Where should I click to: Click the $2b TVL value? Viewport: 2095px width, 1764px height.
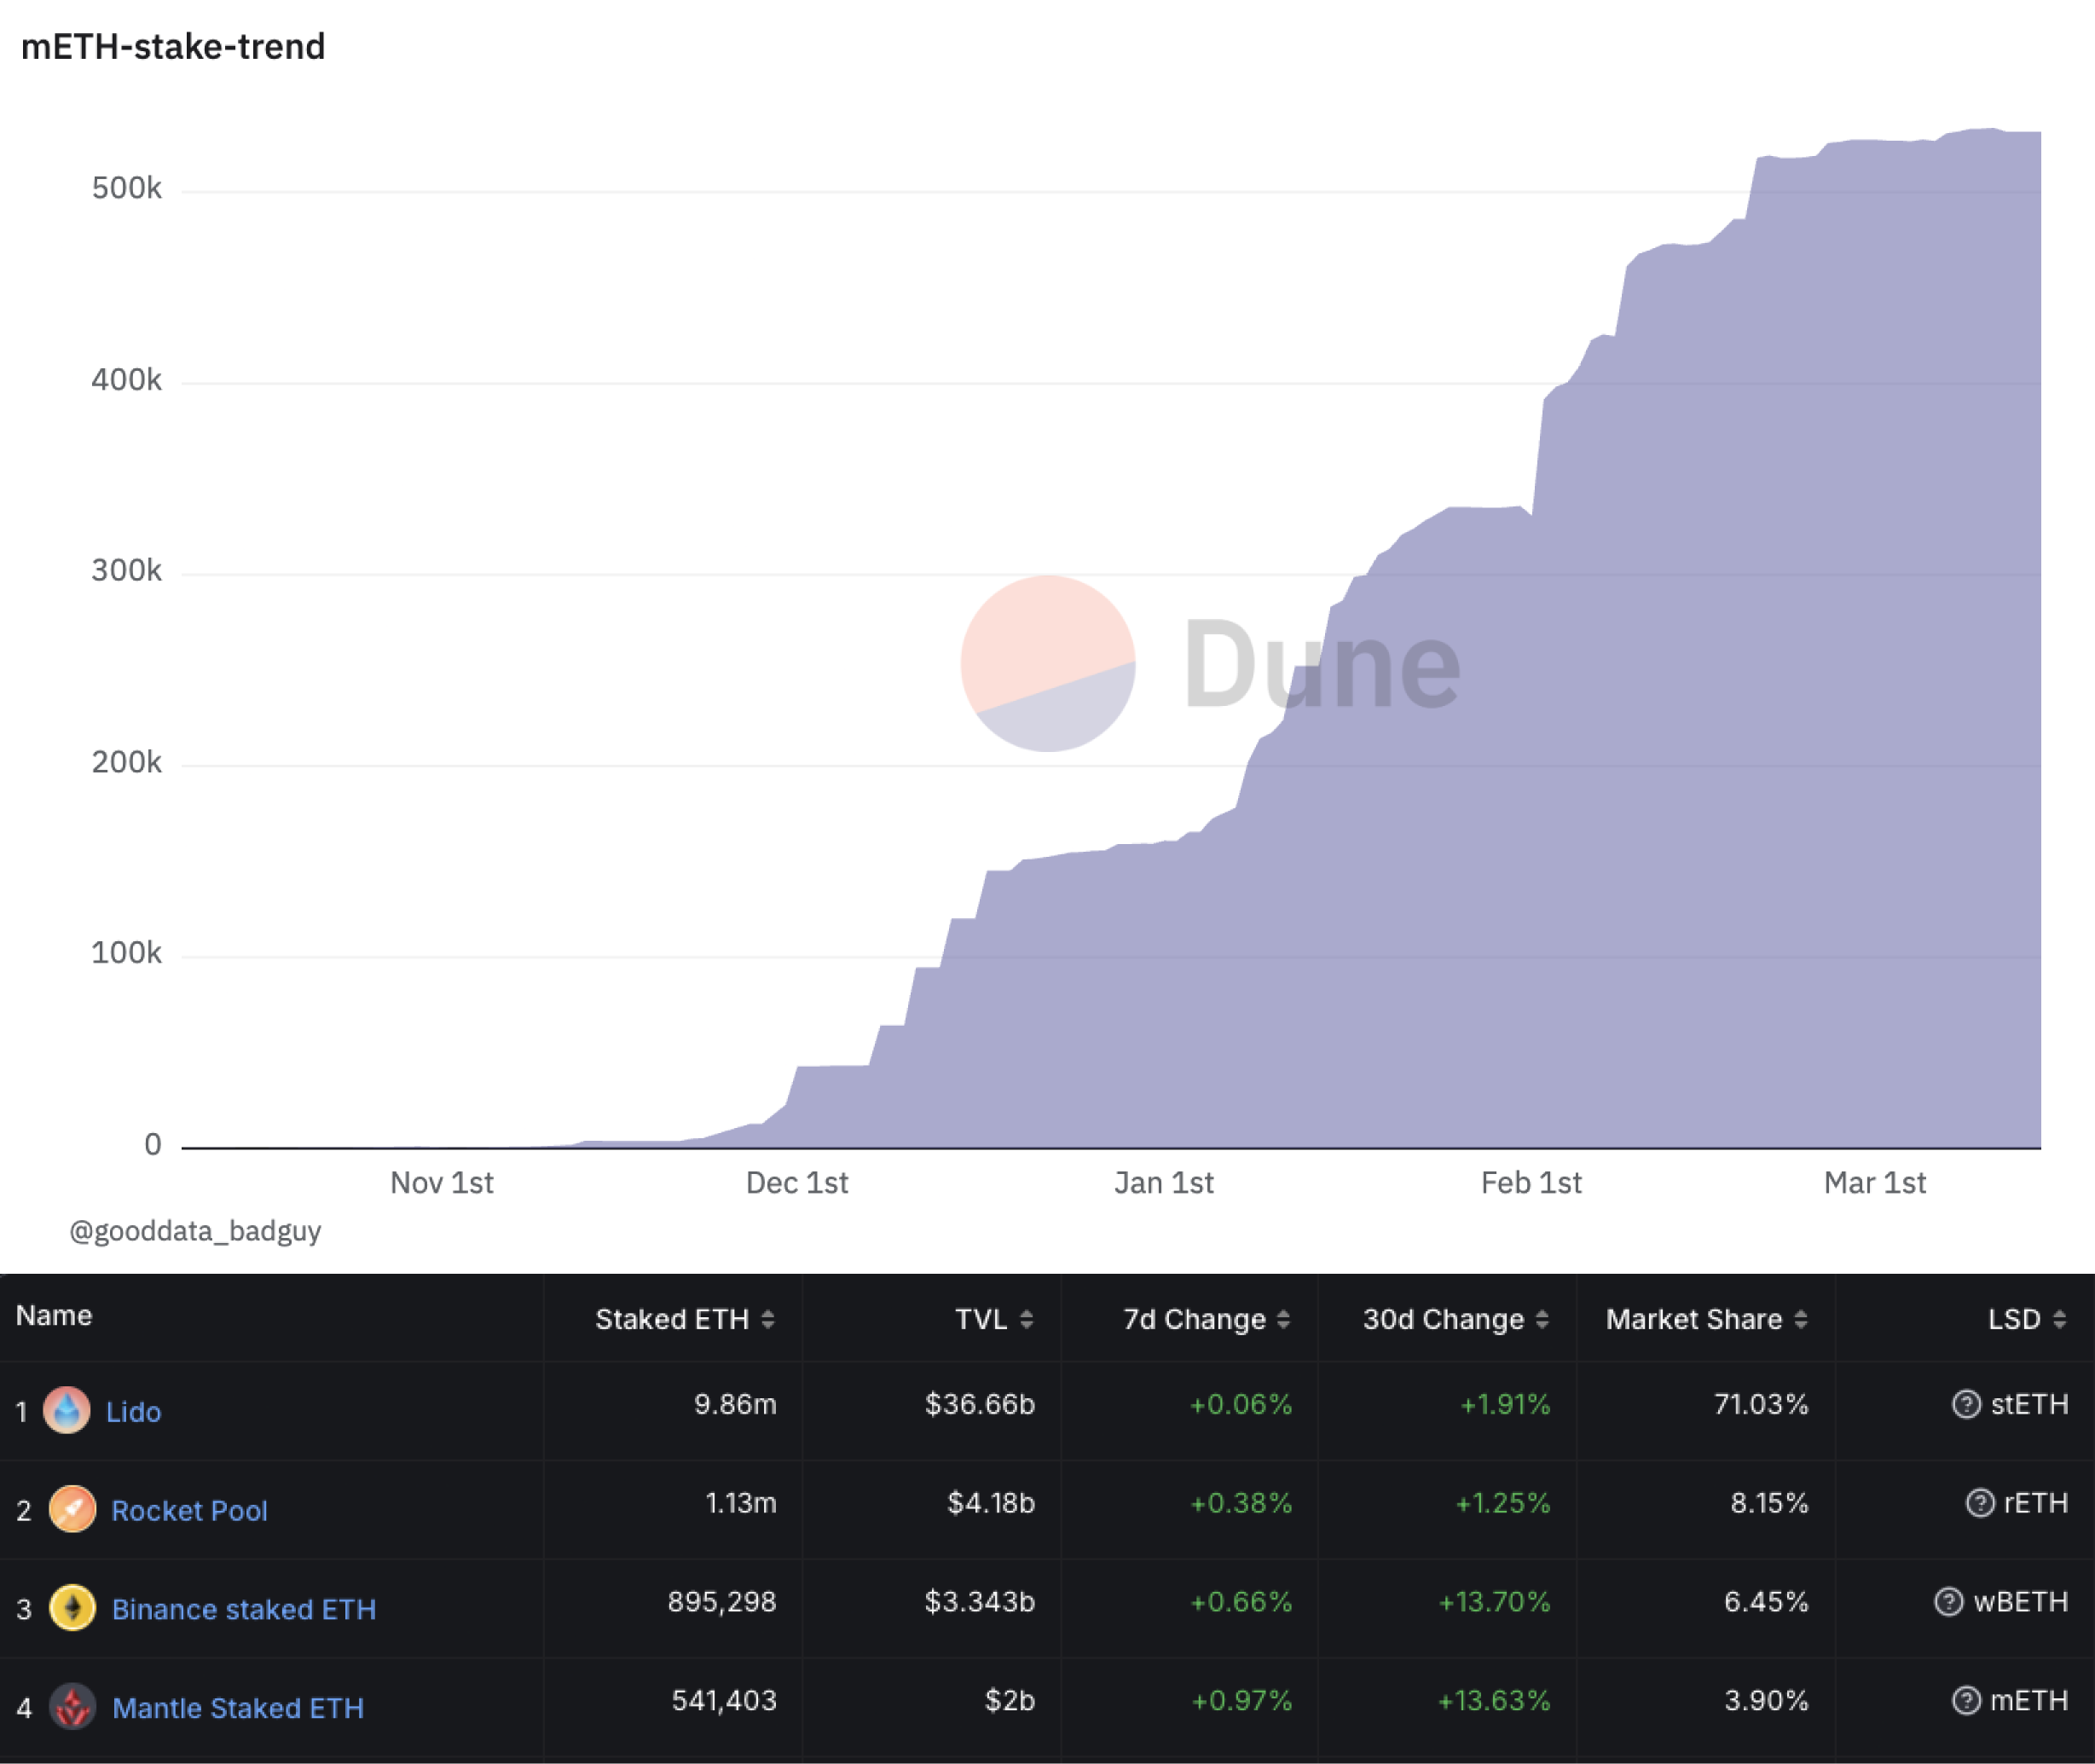click(x=1010, y=1701)
